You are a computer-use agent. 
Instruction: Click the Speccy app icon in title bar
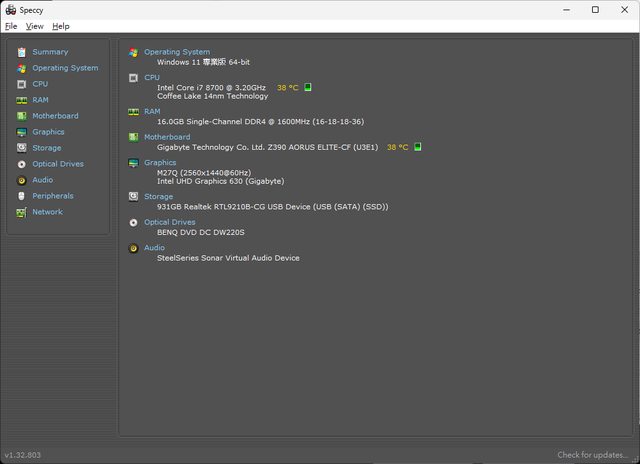pyautogui.click(x=10, y=9)
